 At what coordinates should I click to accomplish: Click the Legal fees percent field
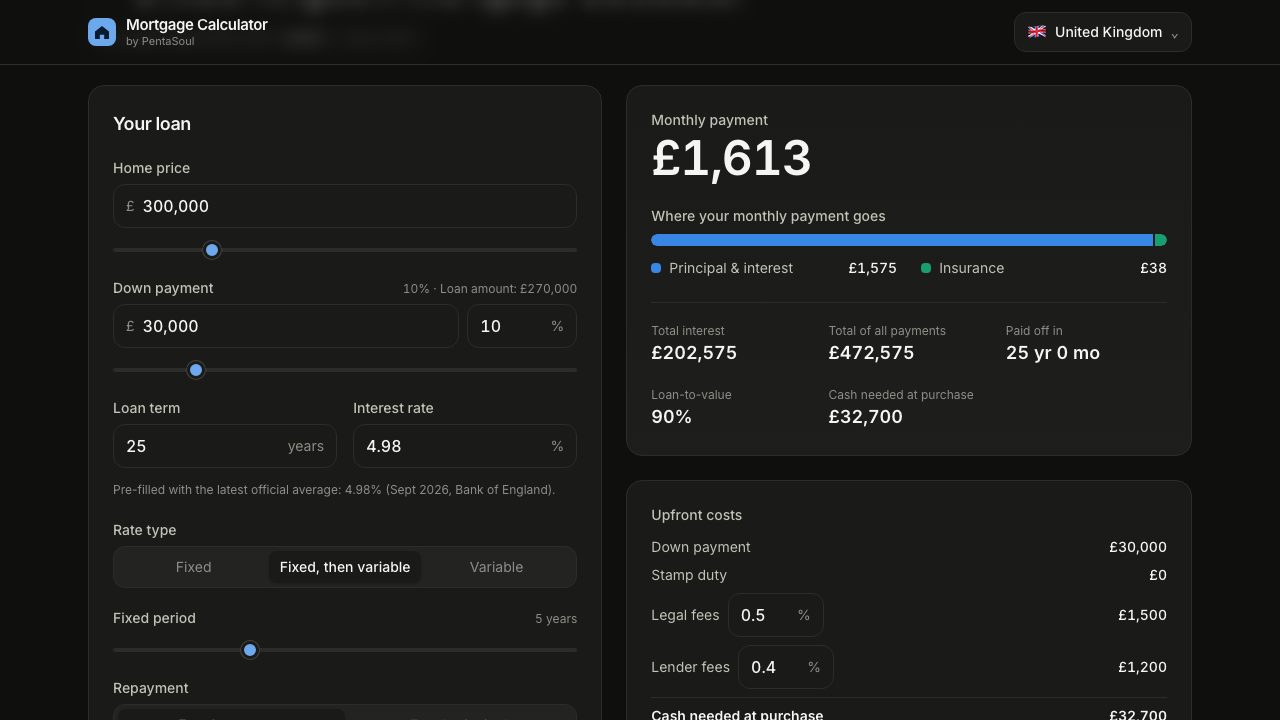point(776,615)
